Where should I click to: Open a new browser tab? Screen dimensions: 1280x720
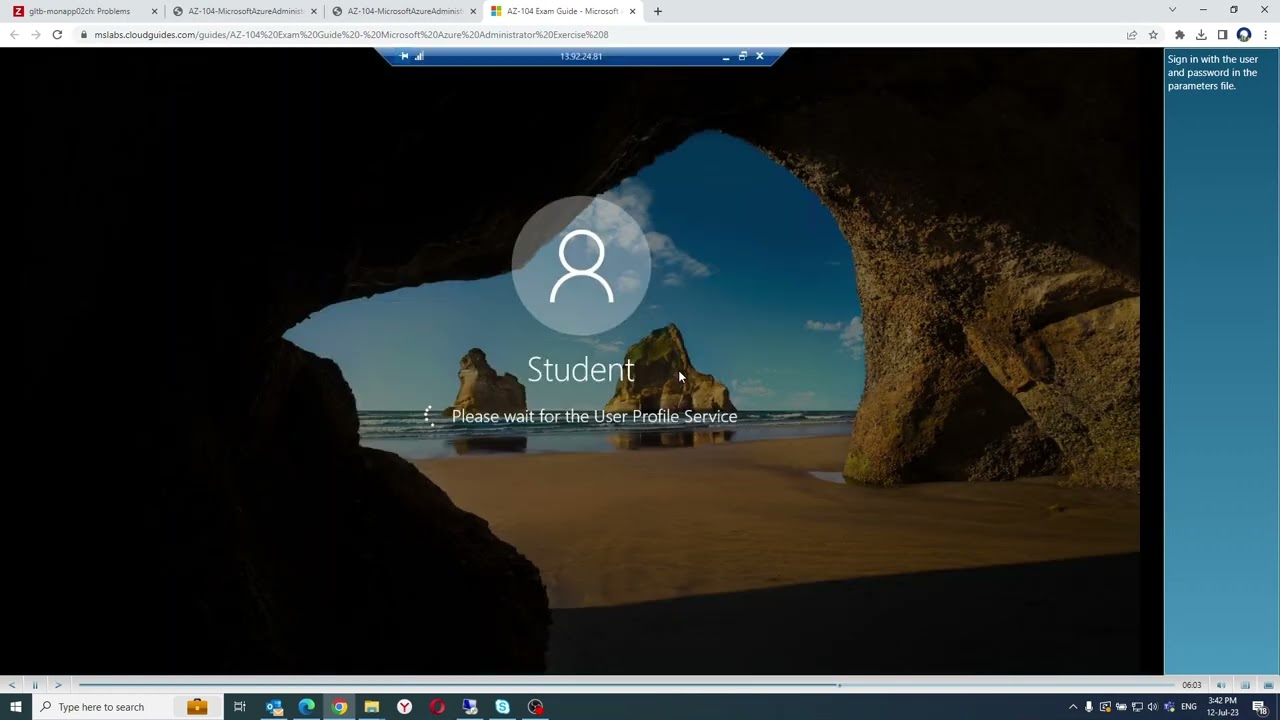pos(657,11)
